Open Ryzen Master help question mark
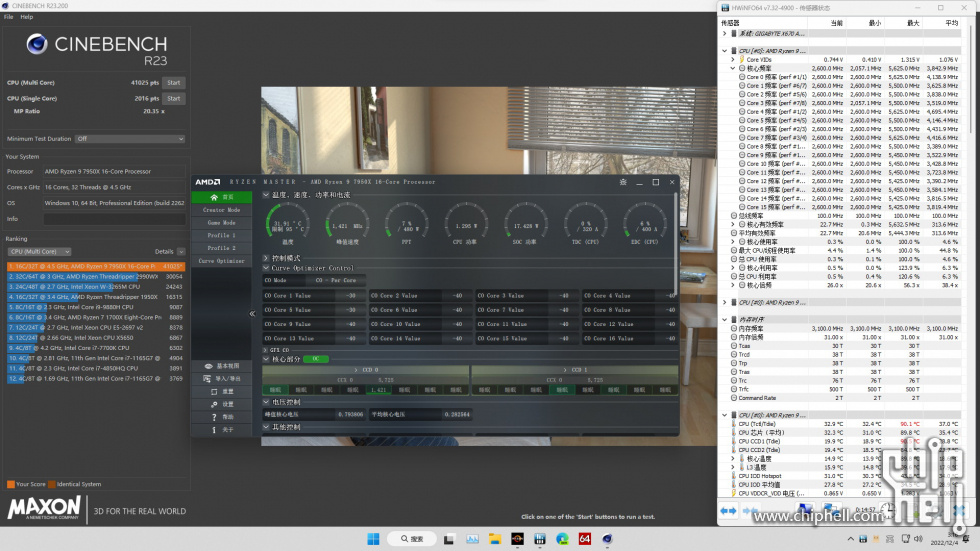This screenshot has height=551, width=980. pyautogui.click(x=214, y=417)
